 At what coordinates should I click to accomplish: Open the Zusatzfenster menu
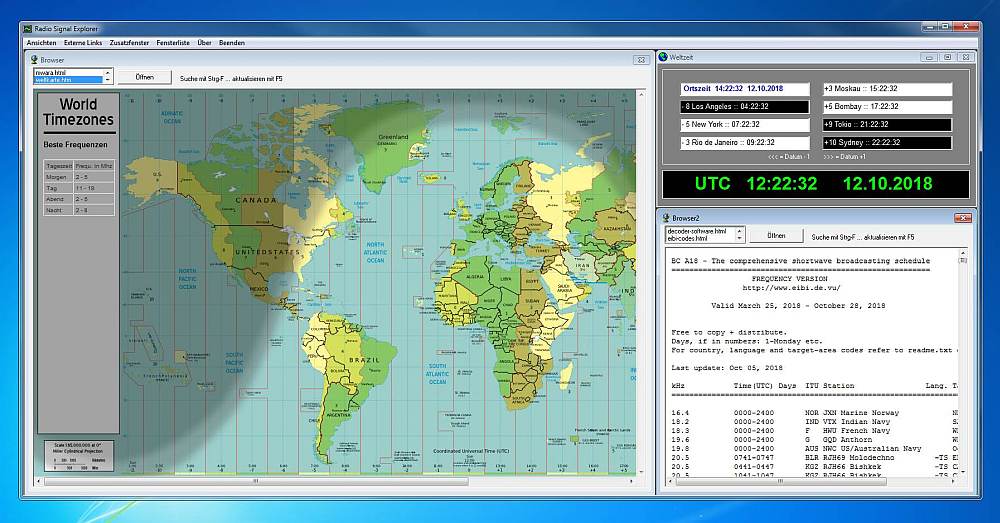tap(130, 43)
